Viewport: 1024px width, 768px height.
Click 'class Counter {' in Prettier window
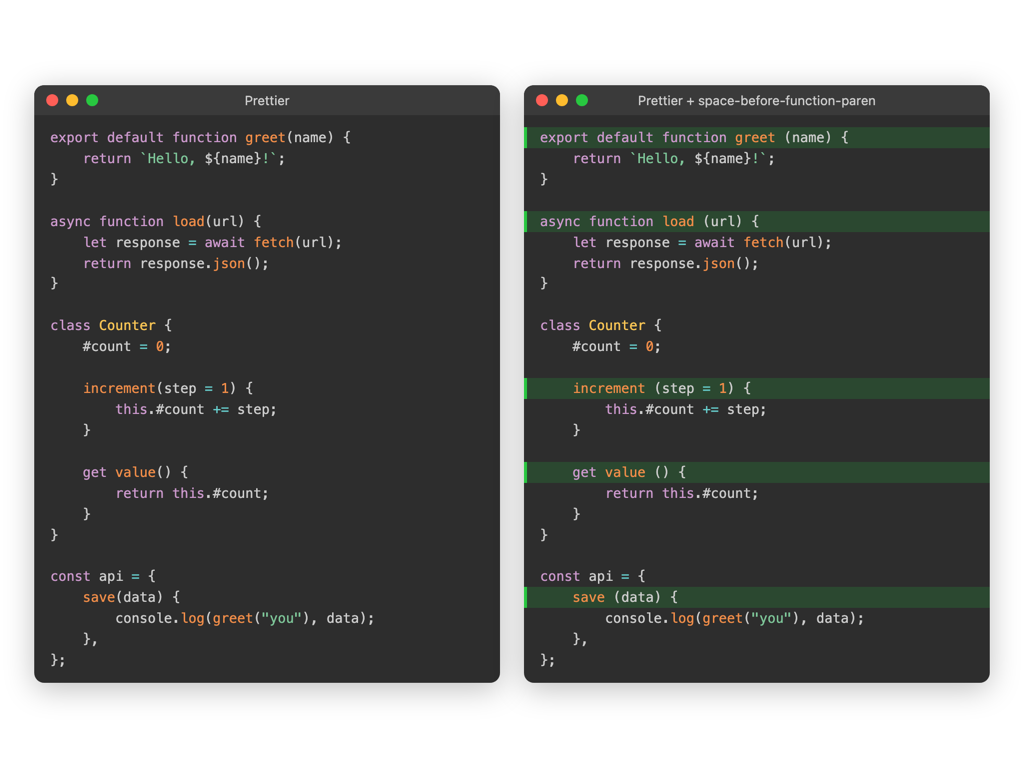click(x=111, y=325)
